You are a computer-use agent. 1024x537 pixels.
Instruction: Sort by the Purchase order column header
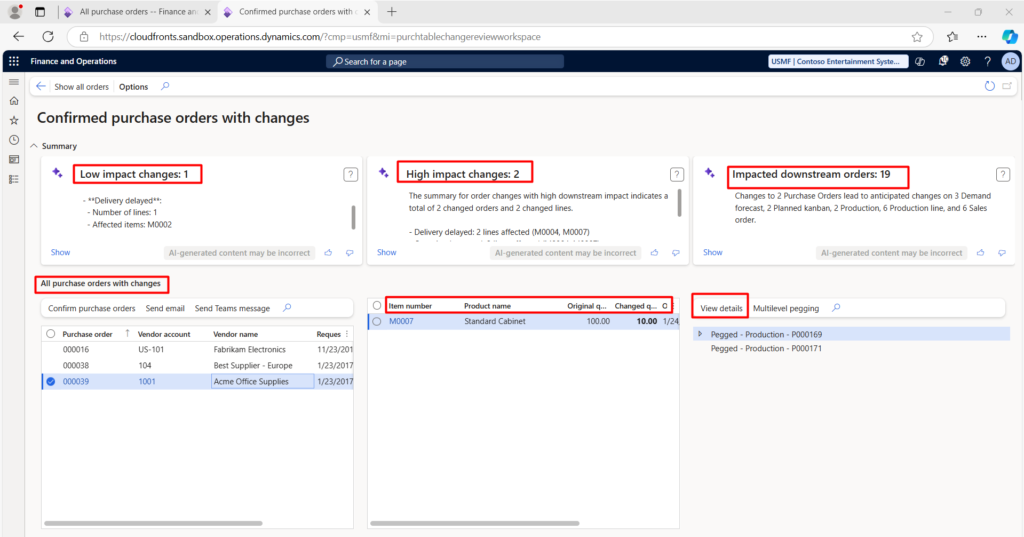[x=88, y=334]
